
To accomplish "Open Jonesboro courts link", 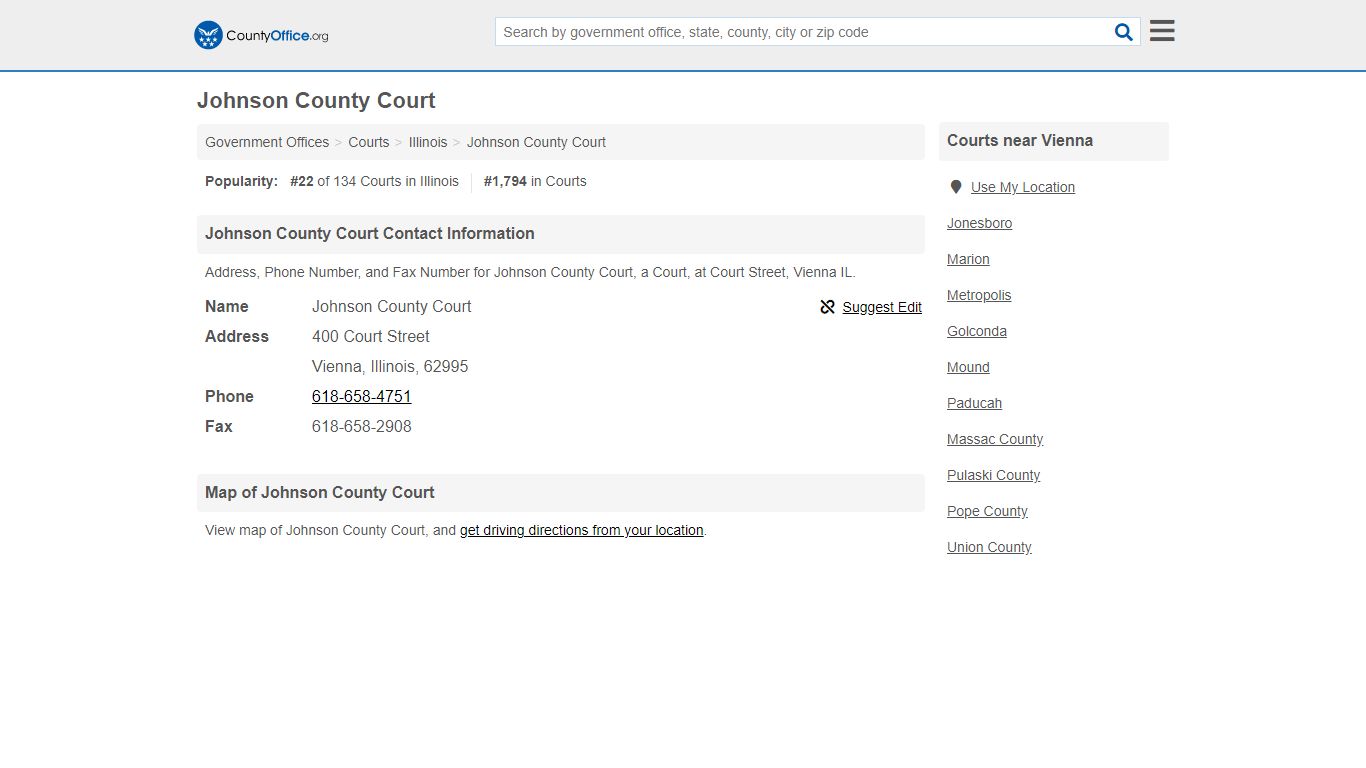I will 980,223.
